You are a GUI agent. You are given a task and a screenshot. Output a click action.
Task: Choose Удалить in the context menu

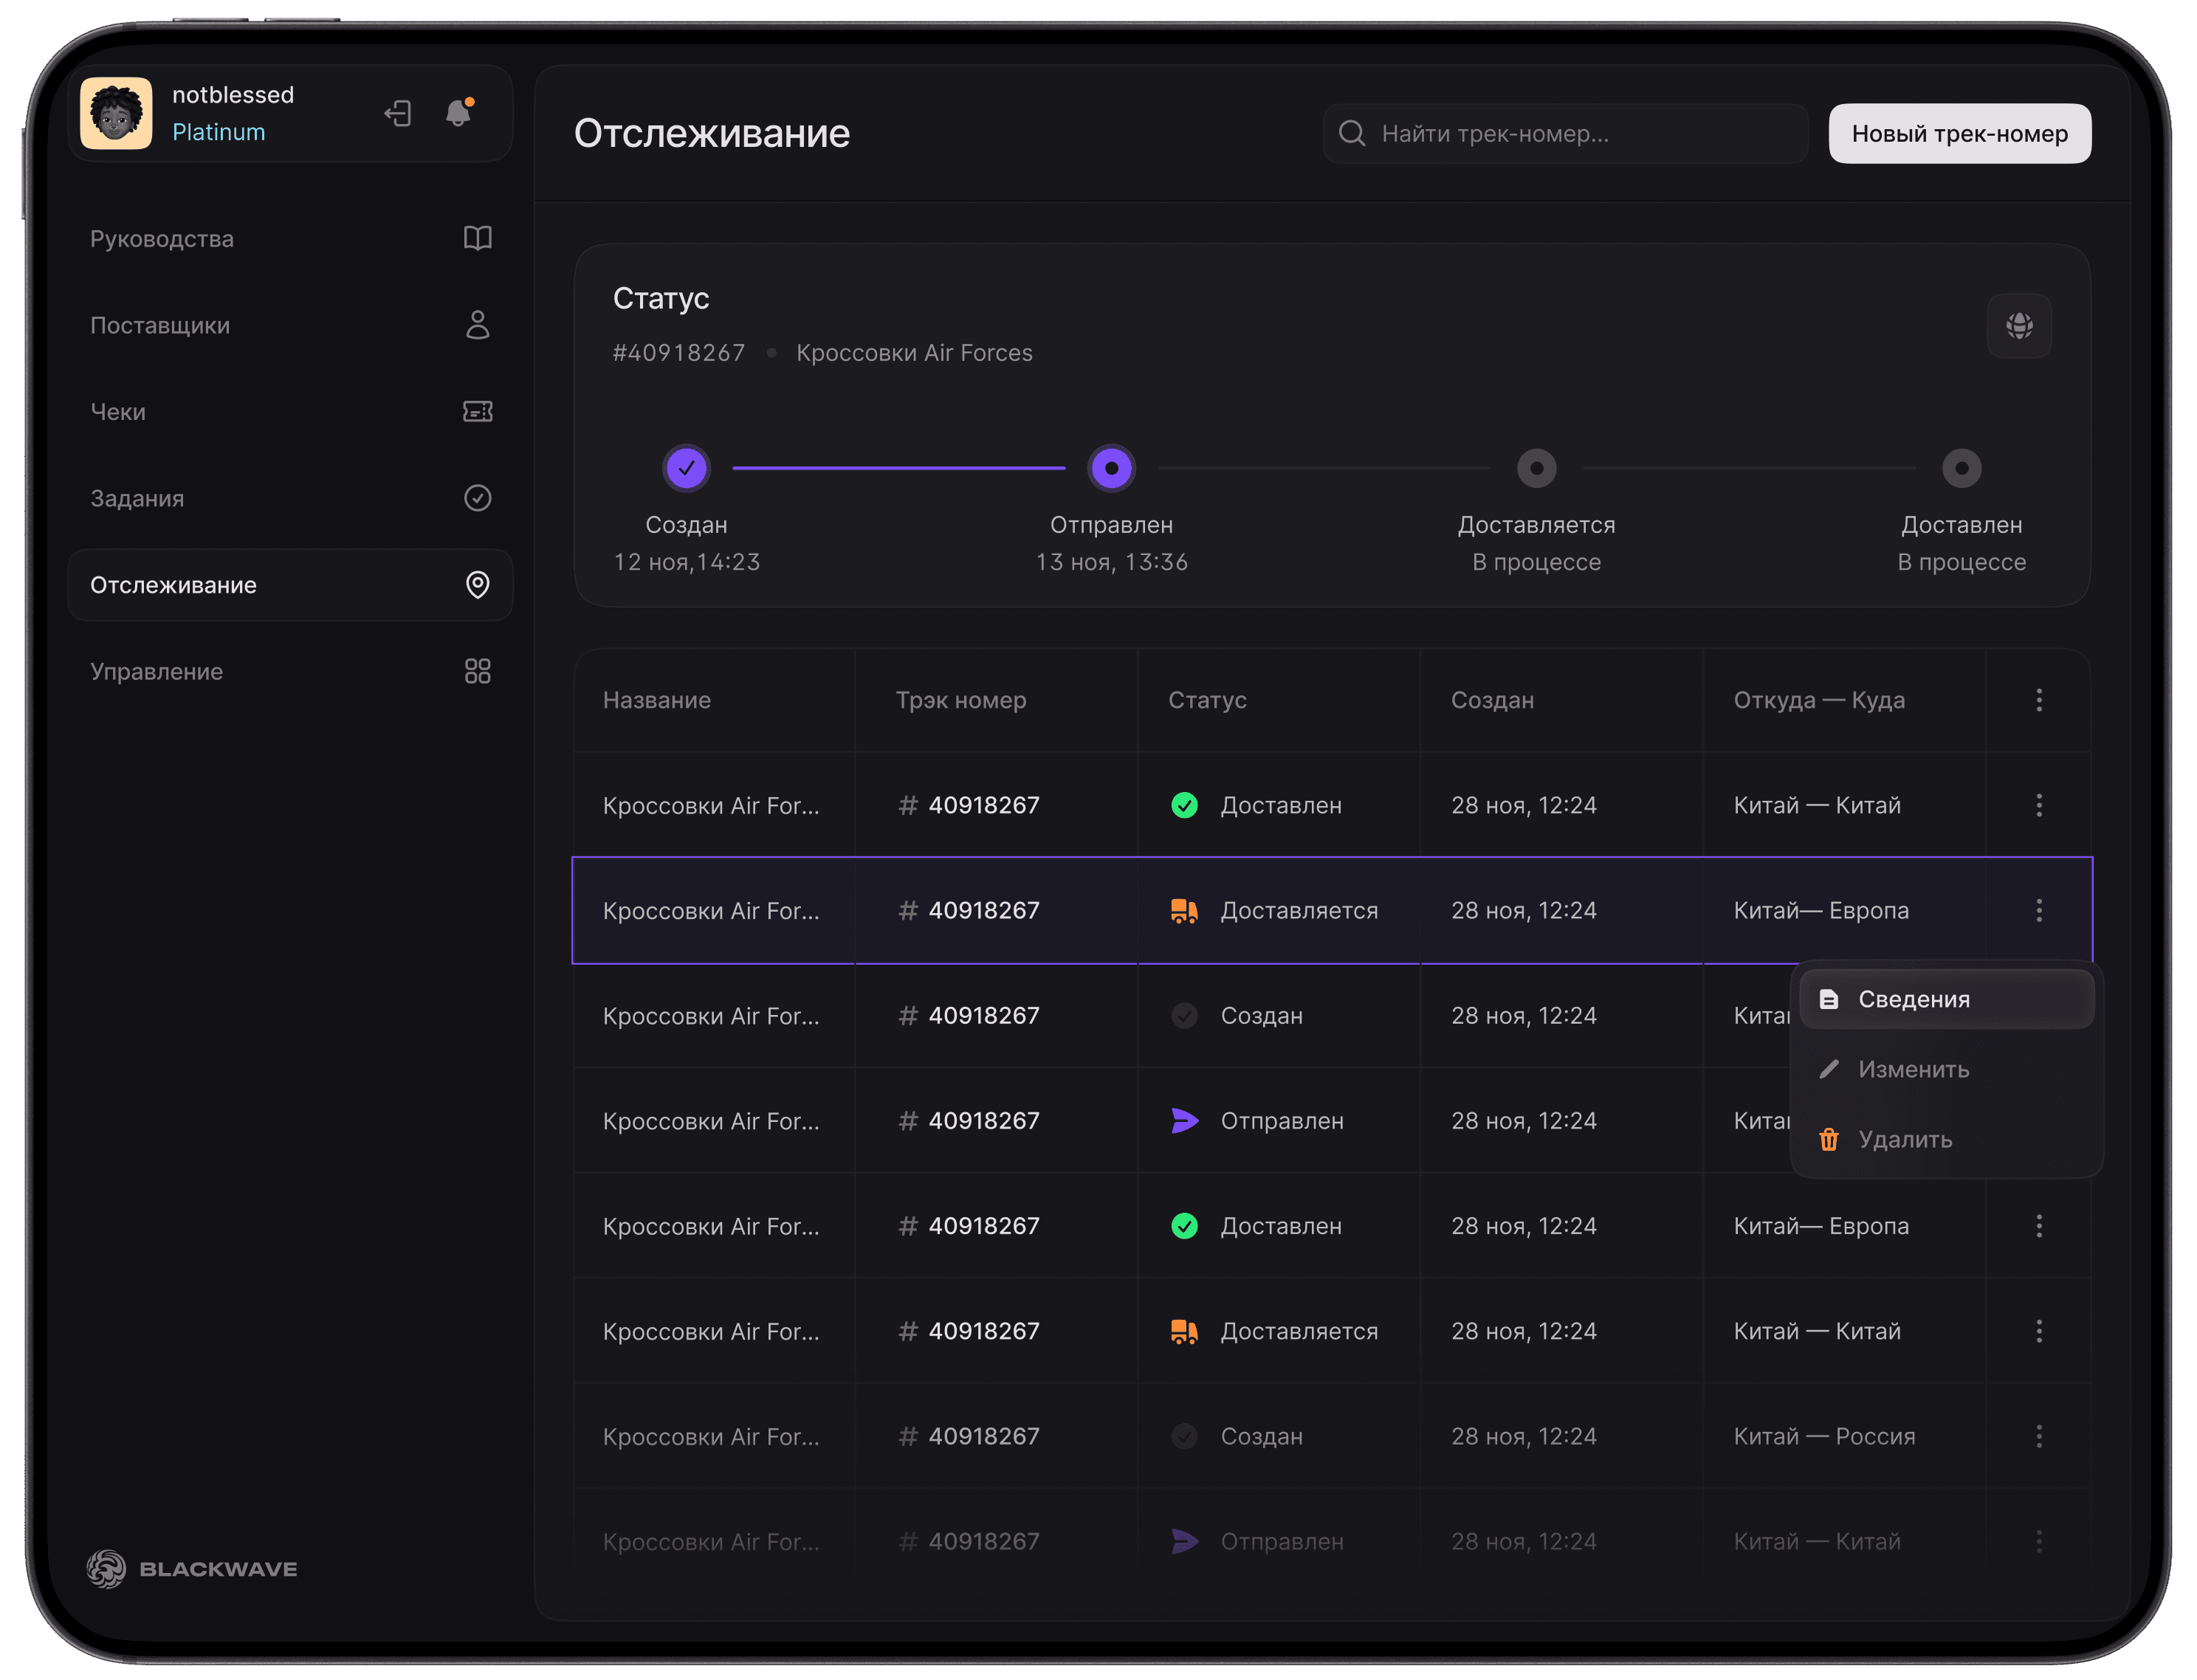click(x=1904, y=1139)
